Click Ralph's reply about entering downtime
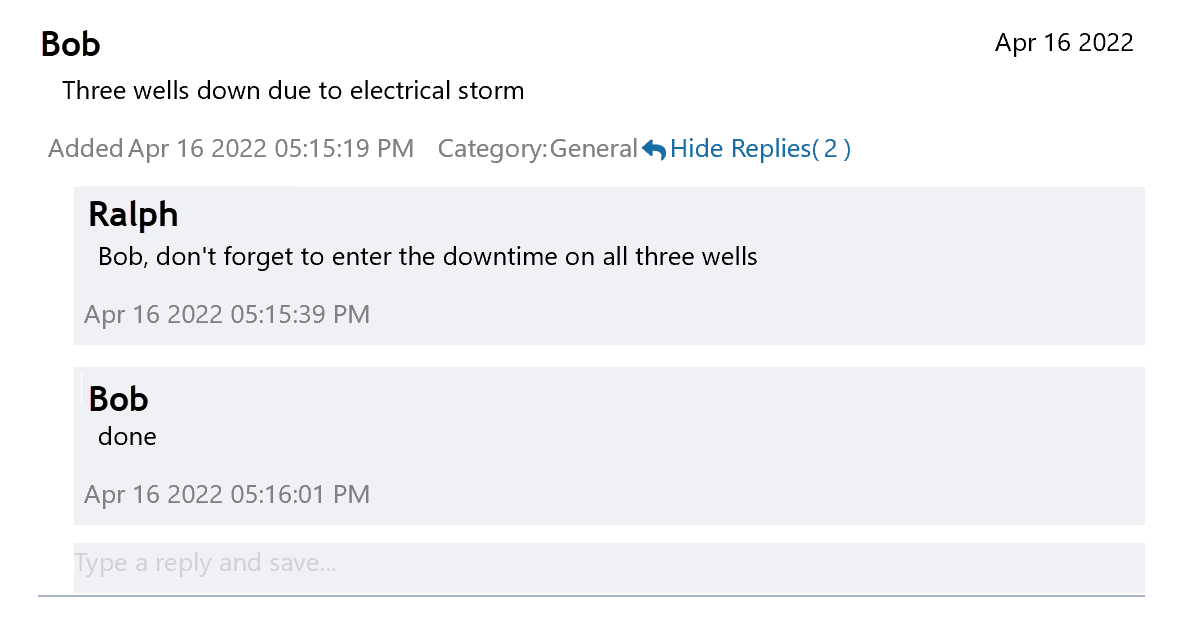This screenshot has width=1181, height=628. (427, 257)
